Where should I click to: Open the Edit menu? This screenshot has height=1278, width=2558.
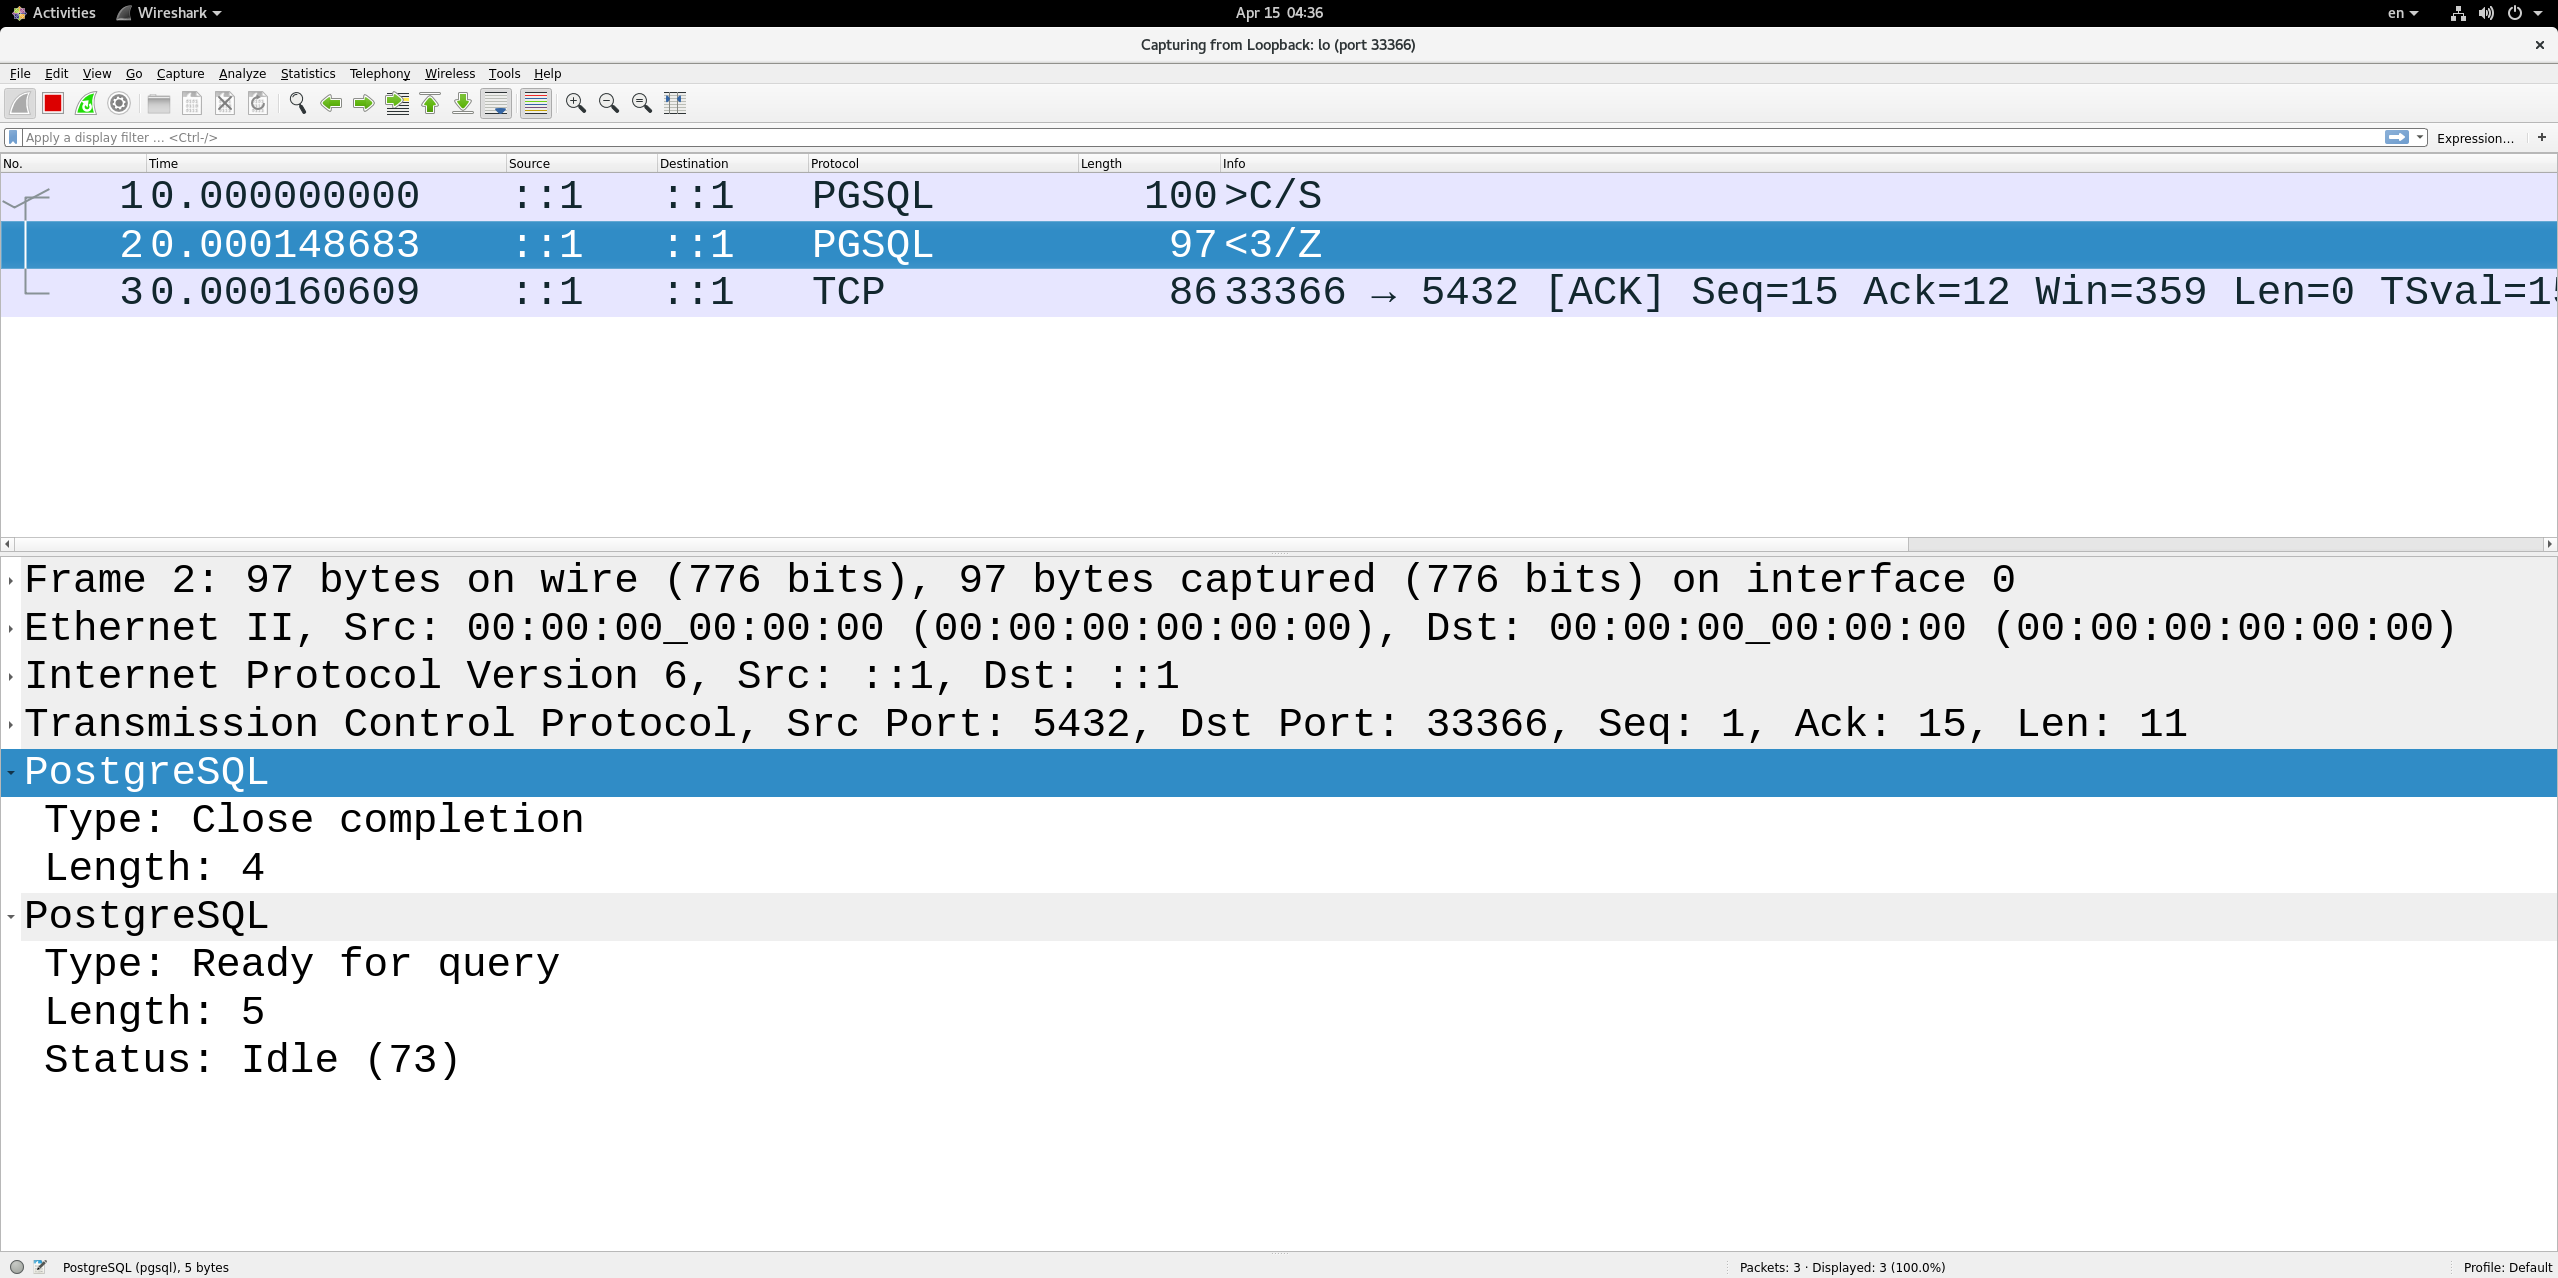(57, 73)
